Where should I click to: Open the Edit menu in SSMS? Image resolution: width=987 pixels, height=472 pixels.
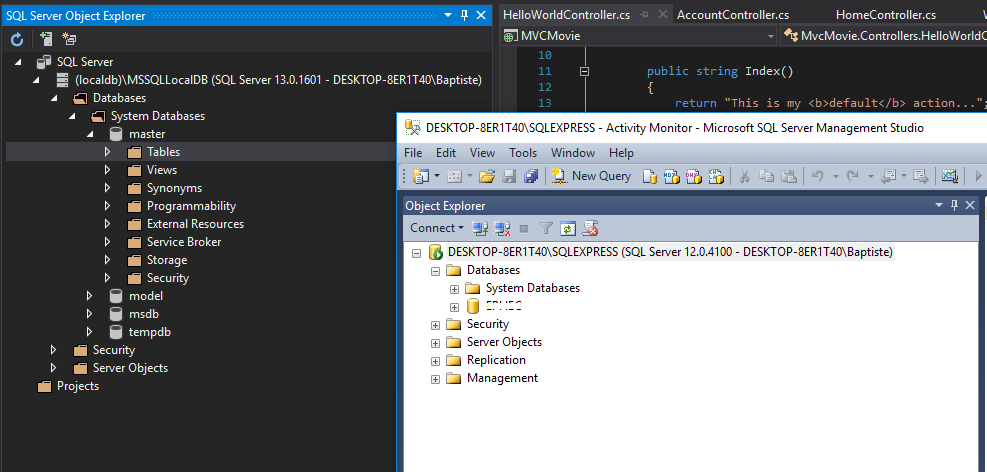(446, 153)
